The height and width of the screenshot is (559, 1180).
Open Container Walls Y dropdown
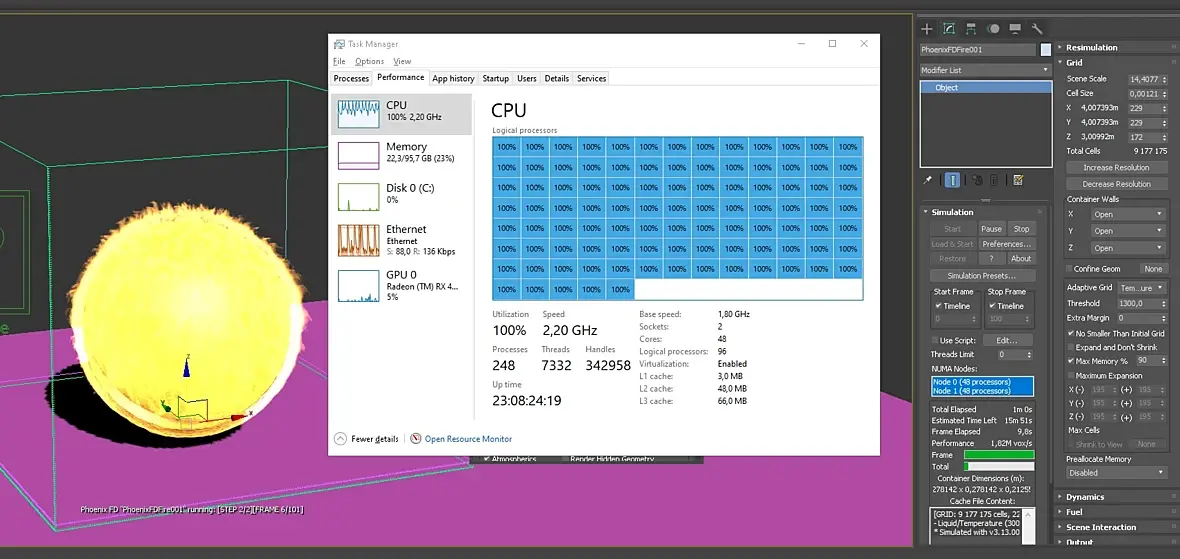(x=1128, y=231)
